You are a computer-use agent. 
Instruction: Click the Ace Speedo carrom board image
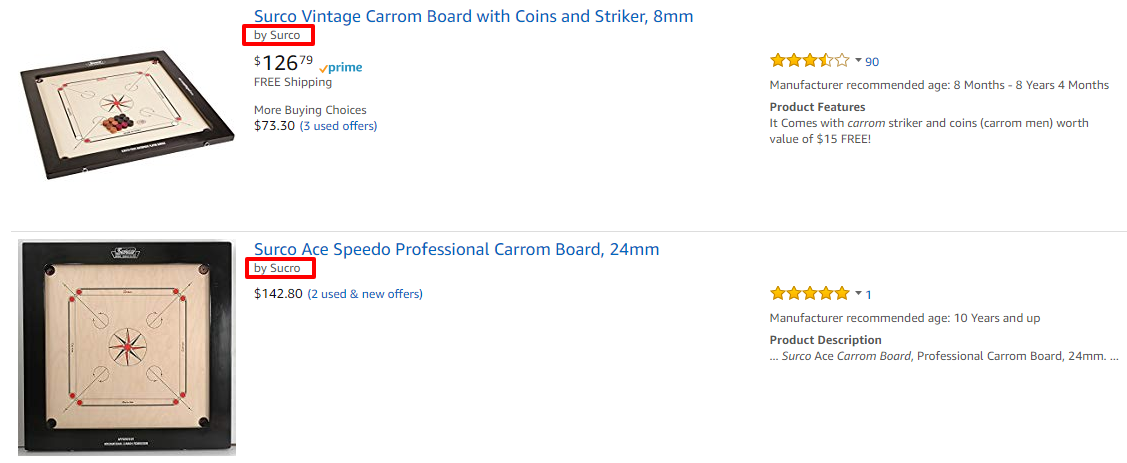click(x=127, y=347)
